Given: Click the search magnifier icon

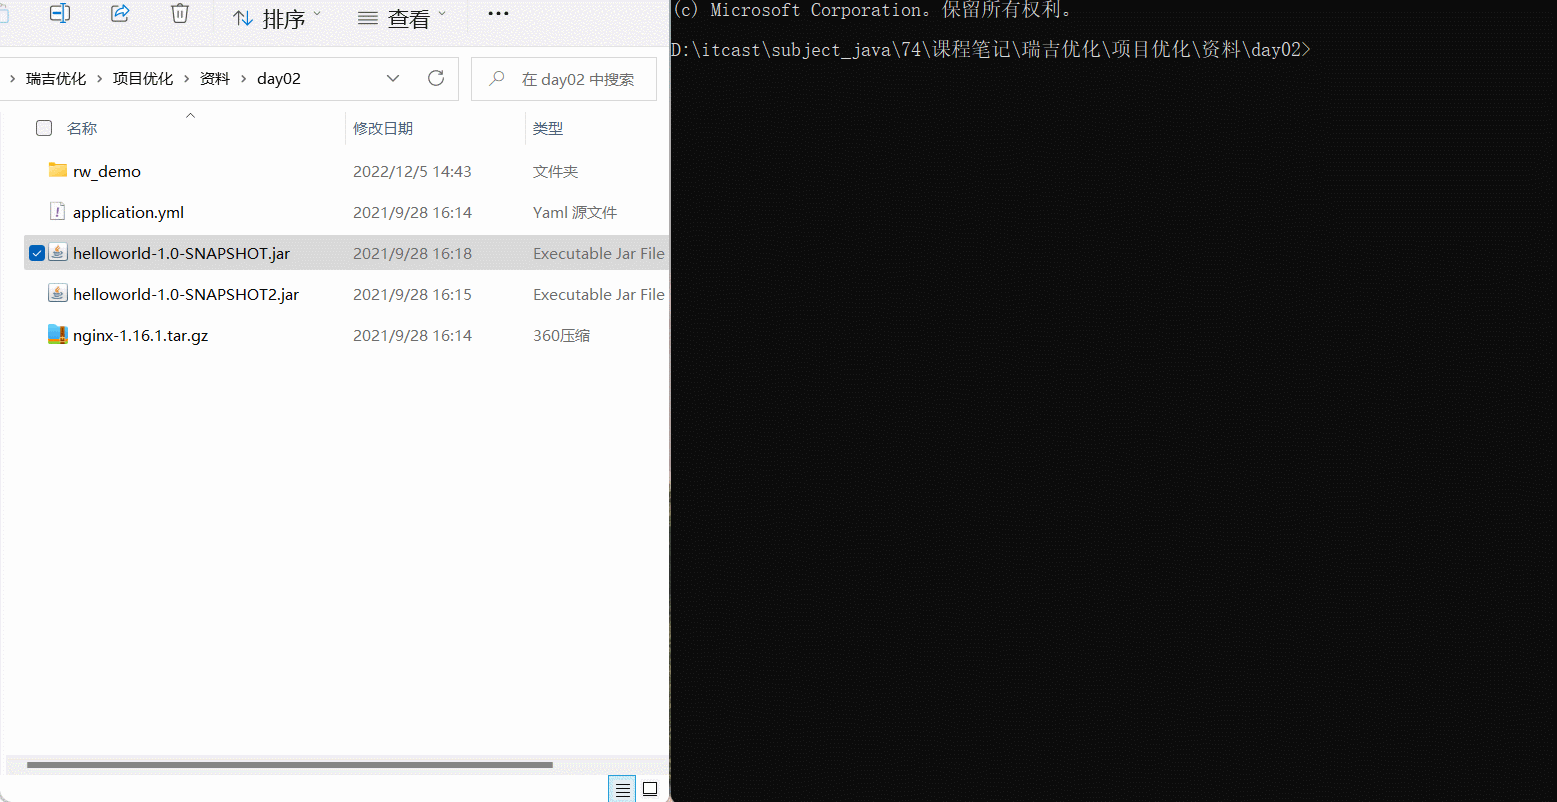Looking at the screenshot, I should pos(497,79).
